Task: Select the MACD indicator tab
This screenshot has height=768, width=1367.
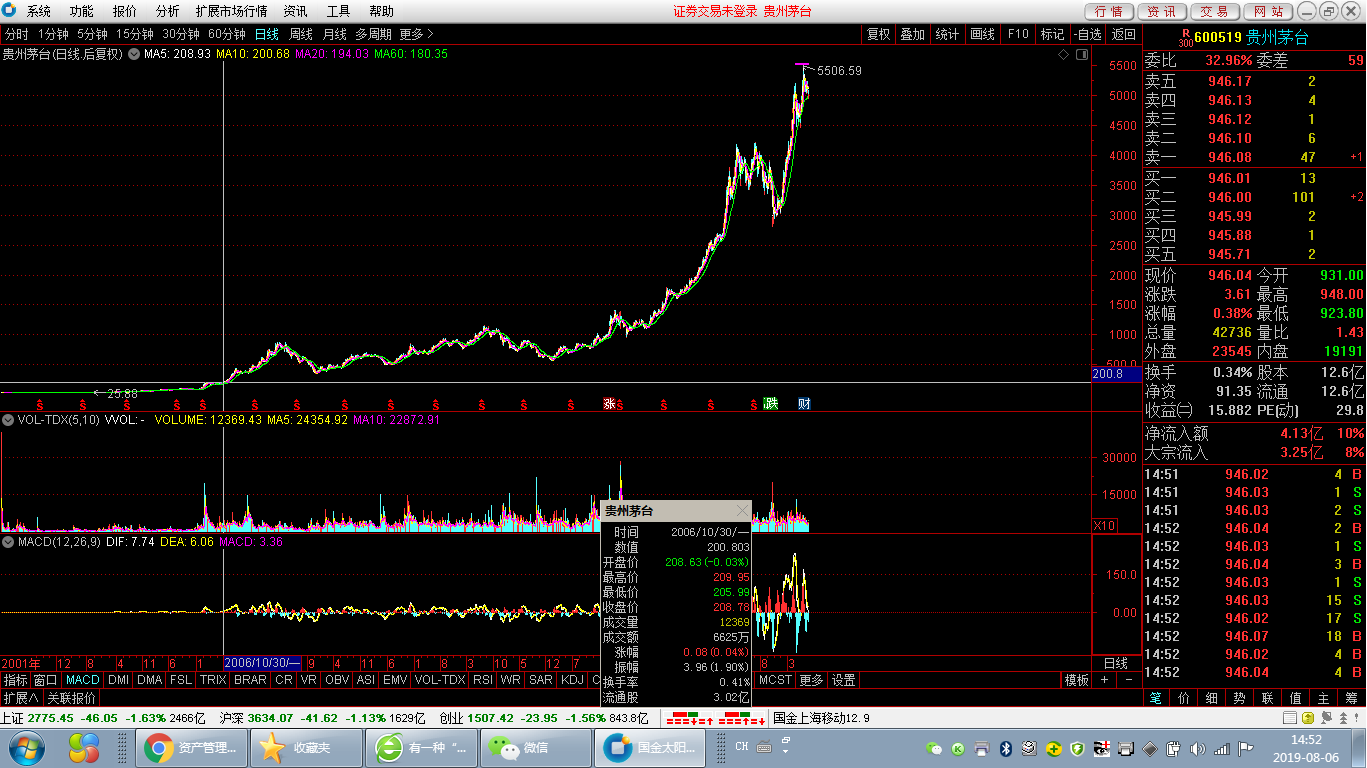Action: coord(83,680)
